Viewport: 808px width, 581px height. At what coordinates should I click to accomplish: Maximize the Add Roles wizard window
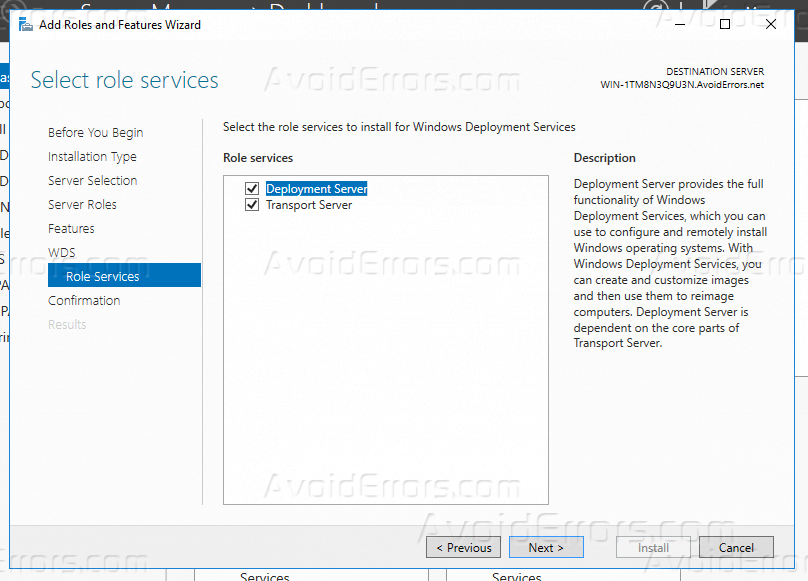pyautogui.click(x=725, y=25)
